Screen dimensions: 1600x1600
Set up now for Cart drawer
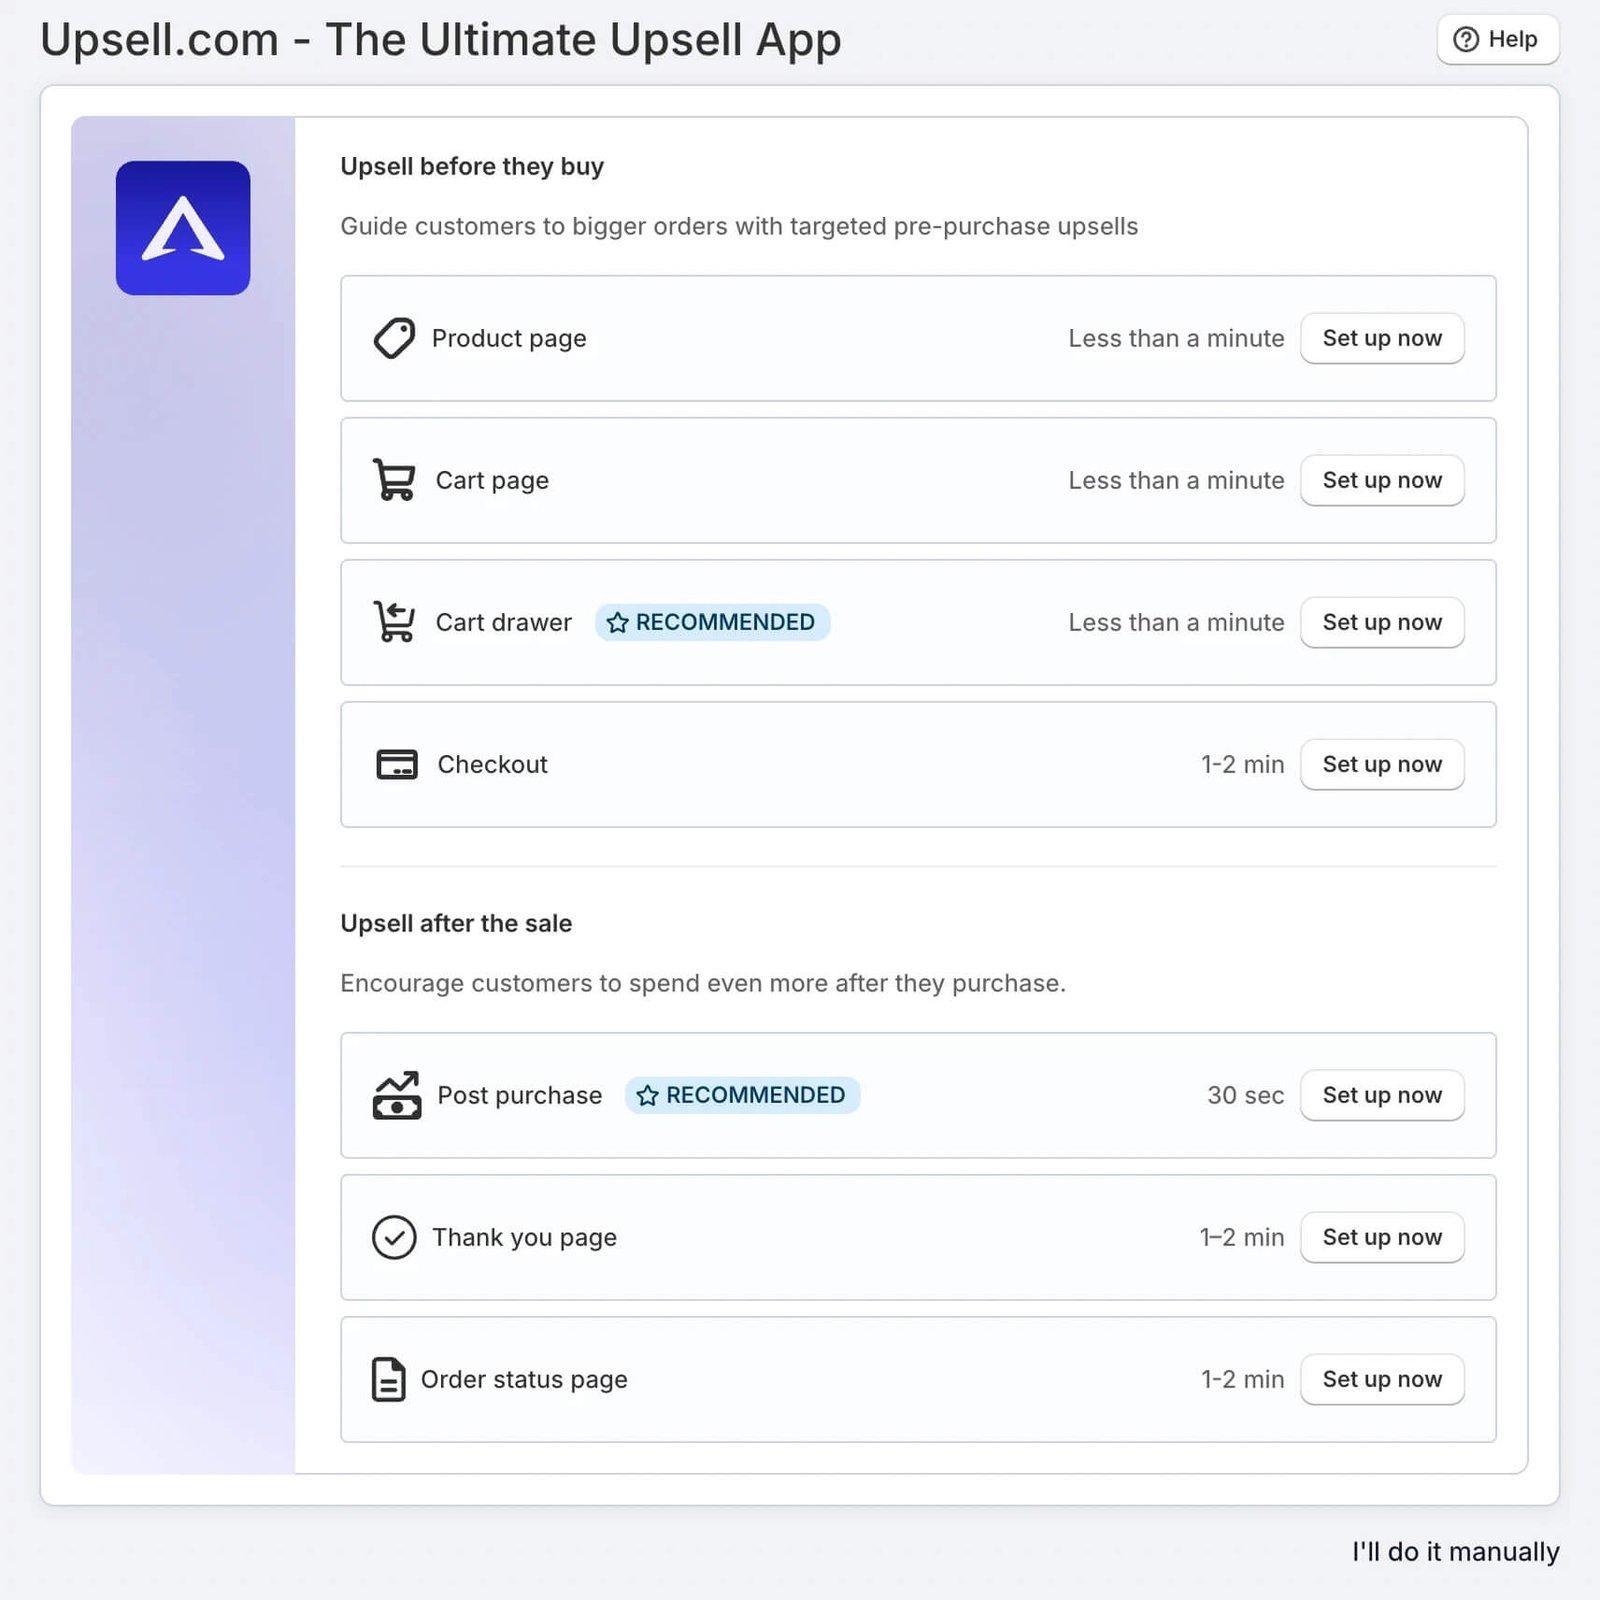click(x=1382, y=622)
